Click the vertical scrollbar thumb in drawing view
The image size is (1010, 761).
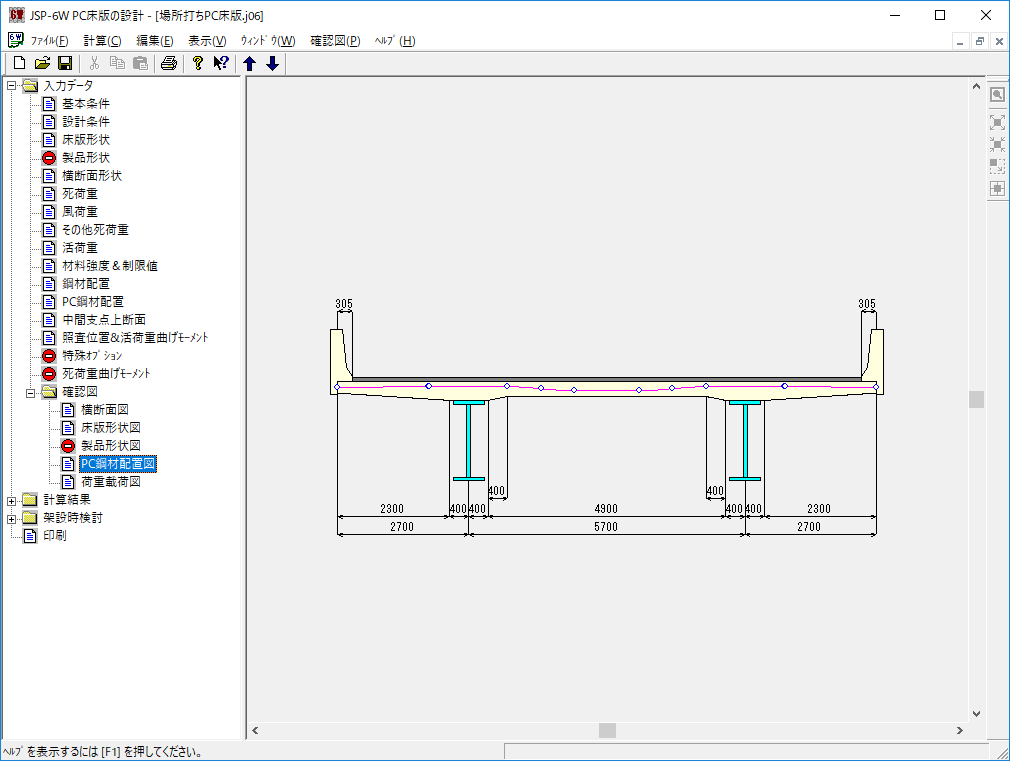click(x=976, y=399)
